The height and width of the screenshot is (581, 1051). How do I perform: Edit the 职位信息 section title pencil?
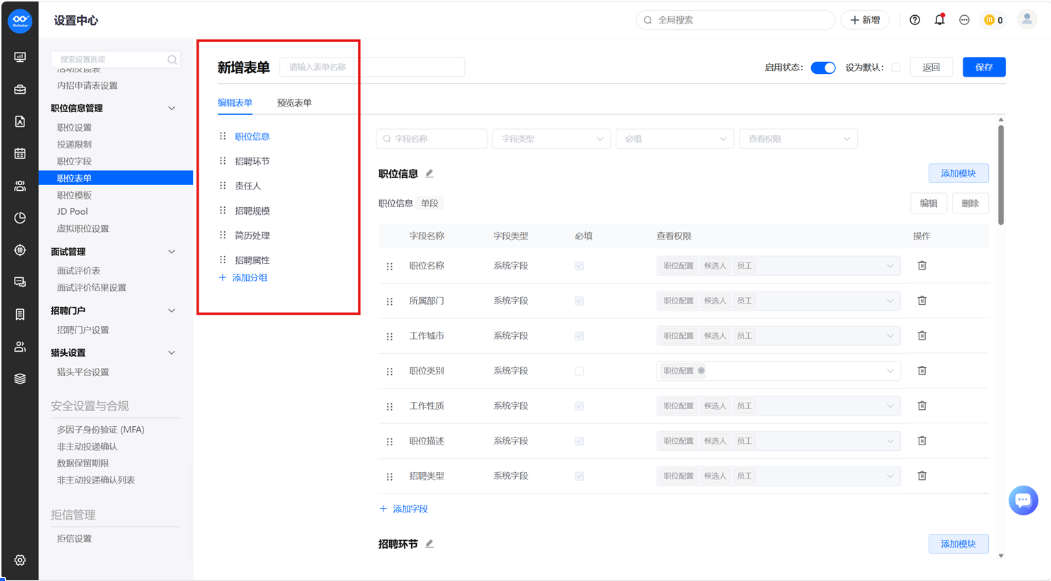[x=430, y=174]
